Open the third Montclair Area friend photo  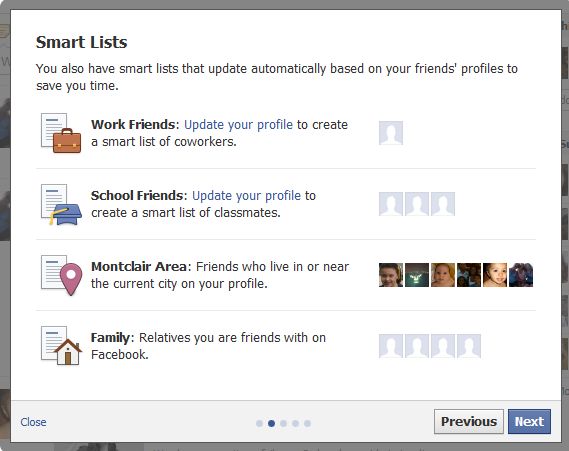[443, 275]
